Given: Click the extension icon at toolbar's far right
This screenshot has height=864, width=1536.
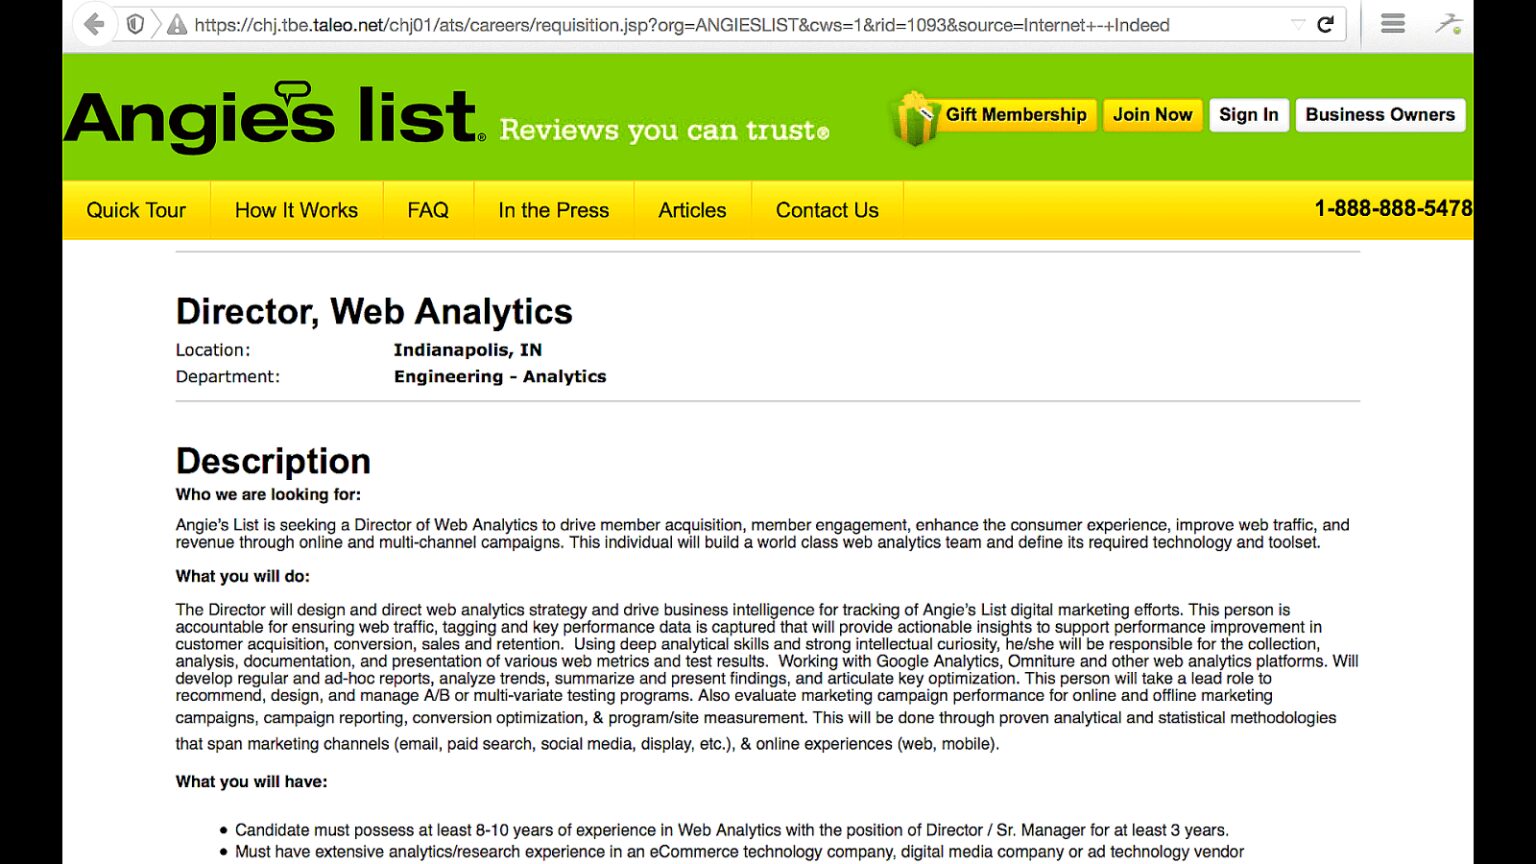Looking at the screenshot, I should [x=1448, y=24].
